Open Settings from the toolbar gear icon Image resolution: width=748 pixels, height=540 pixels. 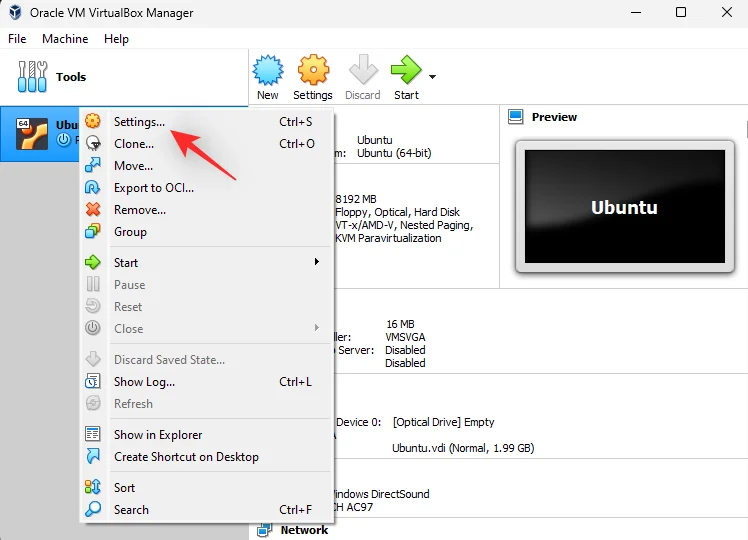click(x=313, y=72)
